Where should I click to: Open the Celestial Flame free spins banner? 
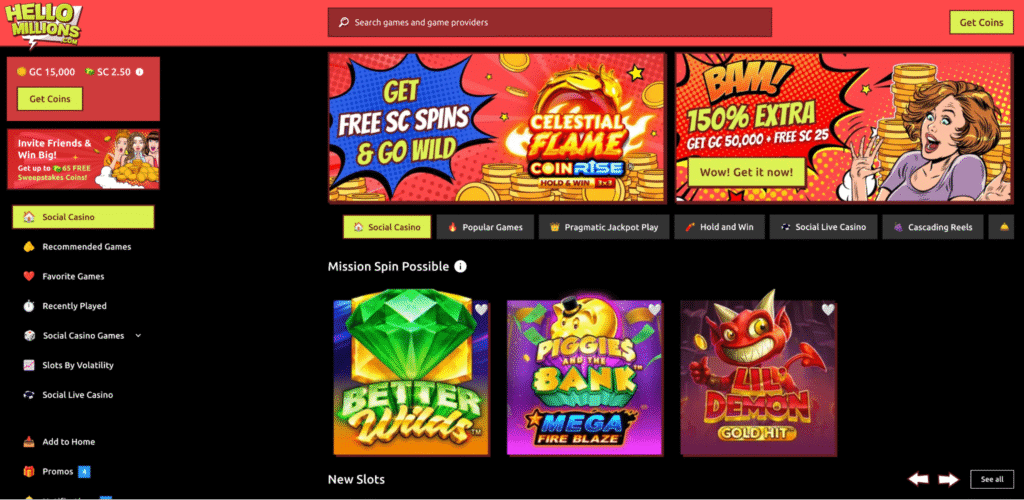pos(496,127)
